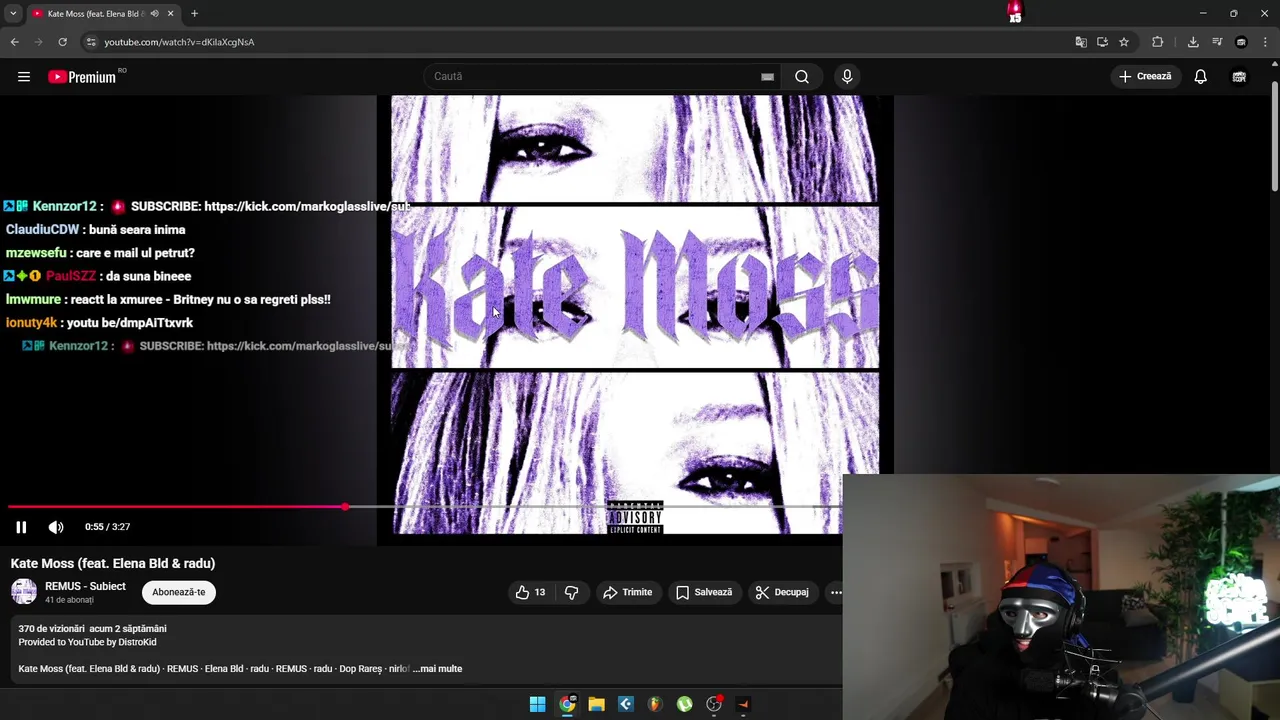View site information icon in address bar
The width and height of the screenshot is (1280, 720).
tap(90, 42)
